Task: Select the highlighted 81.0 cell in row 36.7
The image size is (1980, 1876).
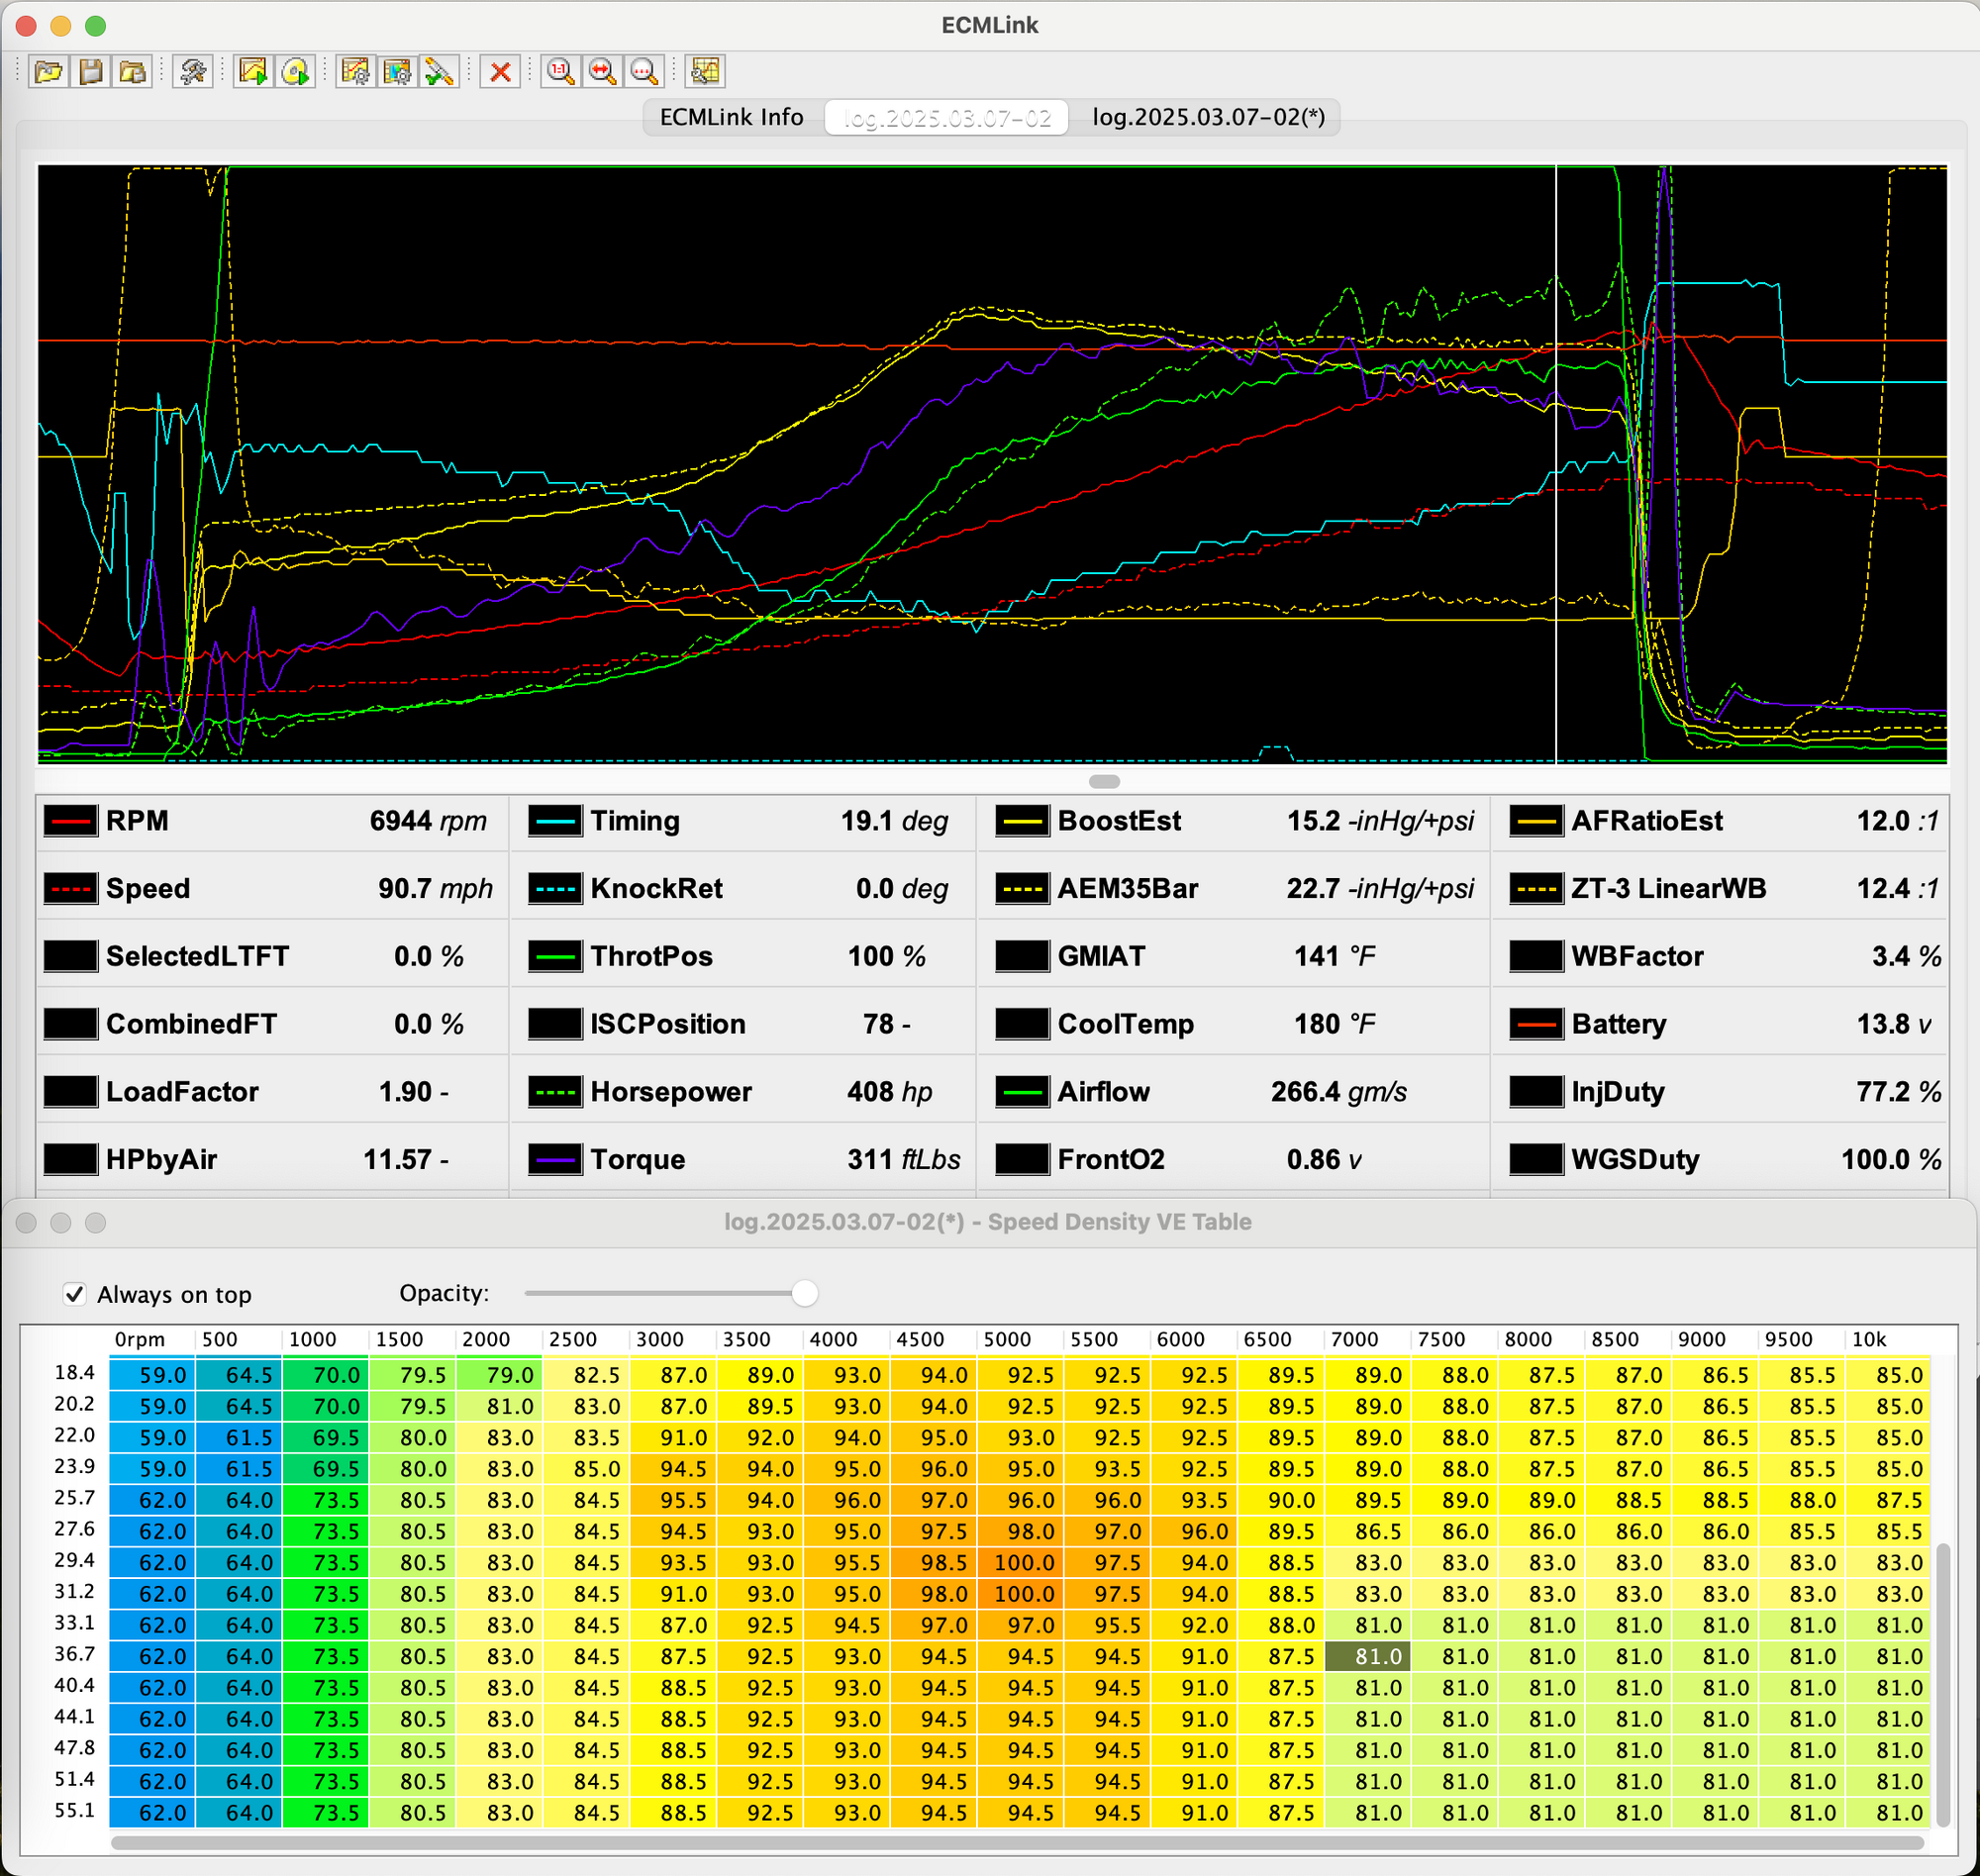Action: click(1368, 1656)
